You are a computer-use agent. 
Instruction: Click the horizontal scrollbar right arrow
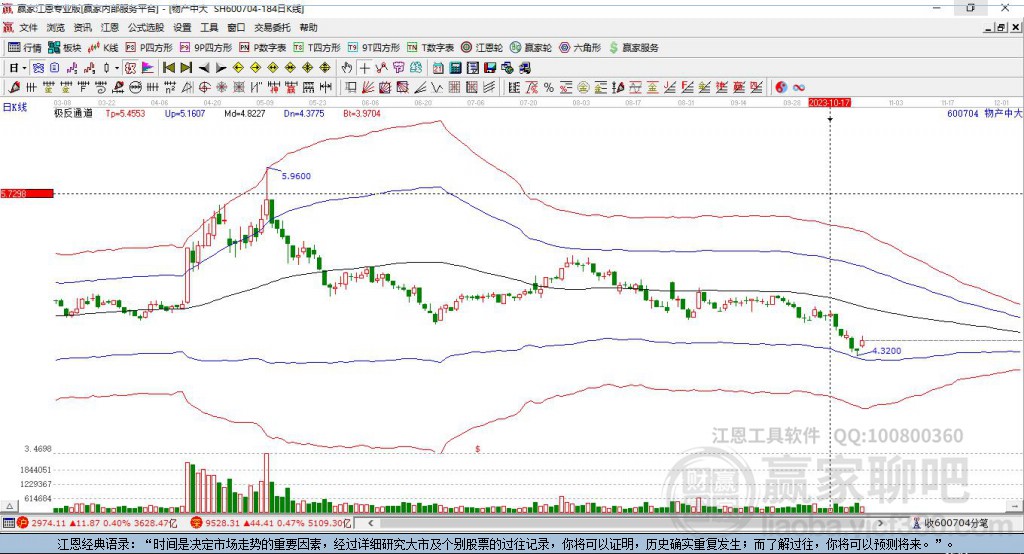(x=880, y=523)
